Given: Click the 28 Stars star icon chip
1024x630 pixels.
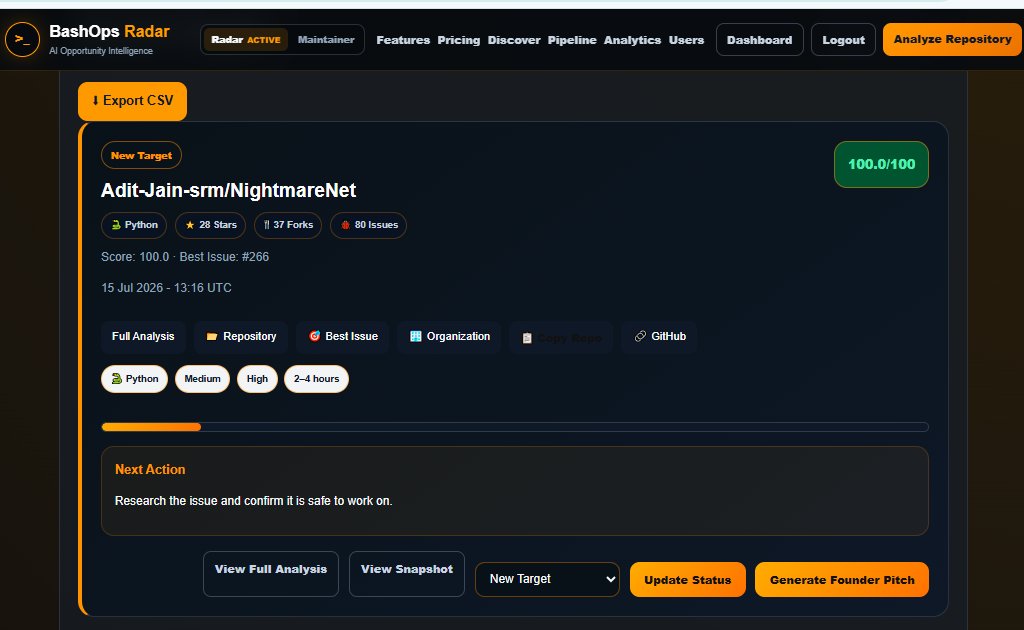Looking at the screenshot, I should pyautogui.click(x=210, y=225).
